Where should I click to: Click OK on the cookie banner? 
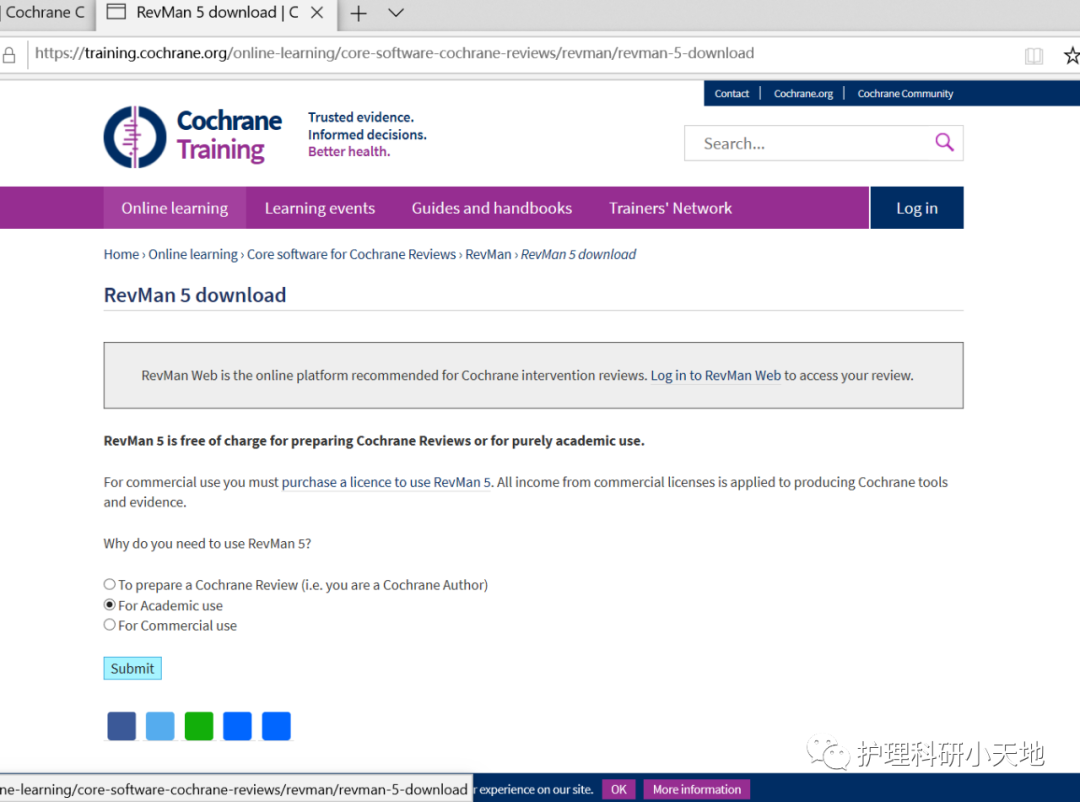619,790
